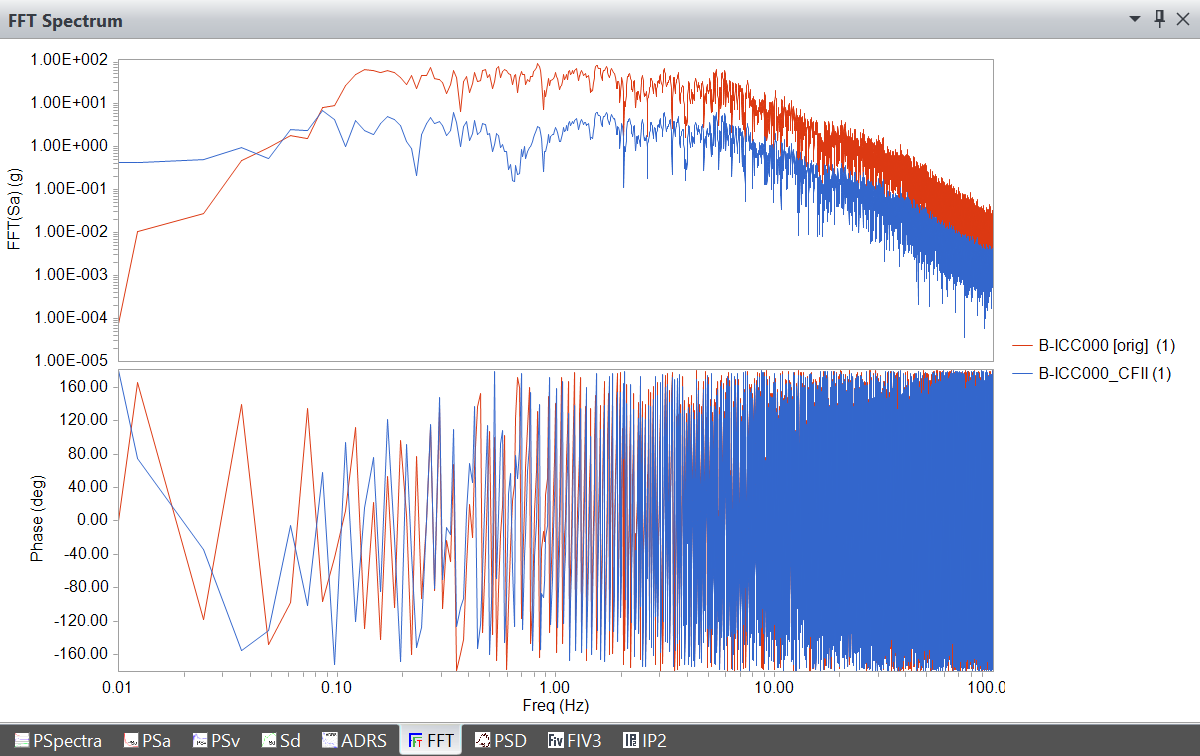1200x756 pixels.
Task: Click the Phase (deg) axis label
Action: 37,520
